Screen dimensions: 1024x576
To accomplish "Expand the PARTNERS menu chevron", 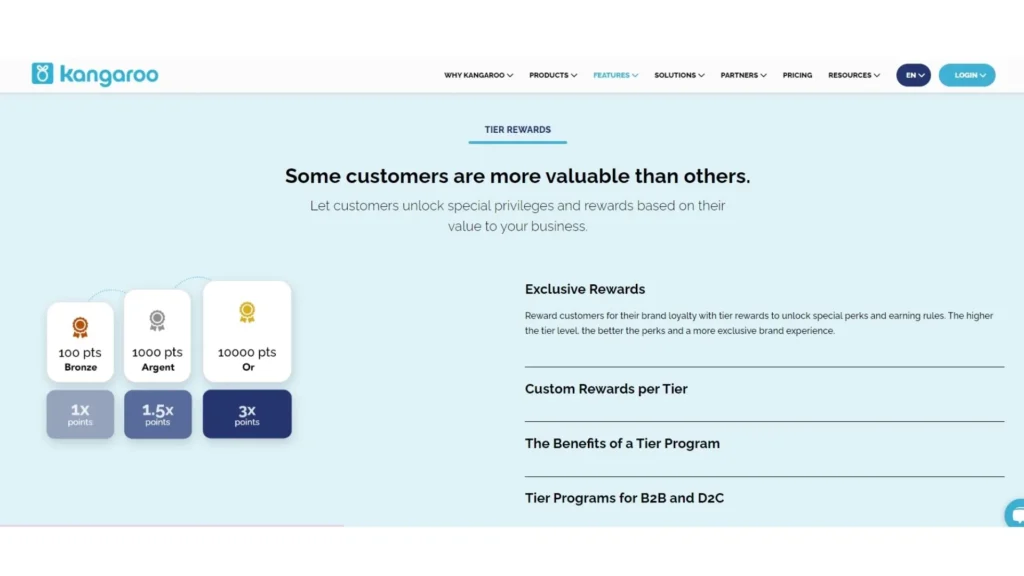I will click(x=766, y=75).
